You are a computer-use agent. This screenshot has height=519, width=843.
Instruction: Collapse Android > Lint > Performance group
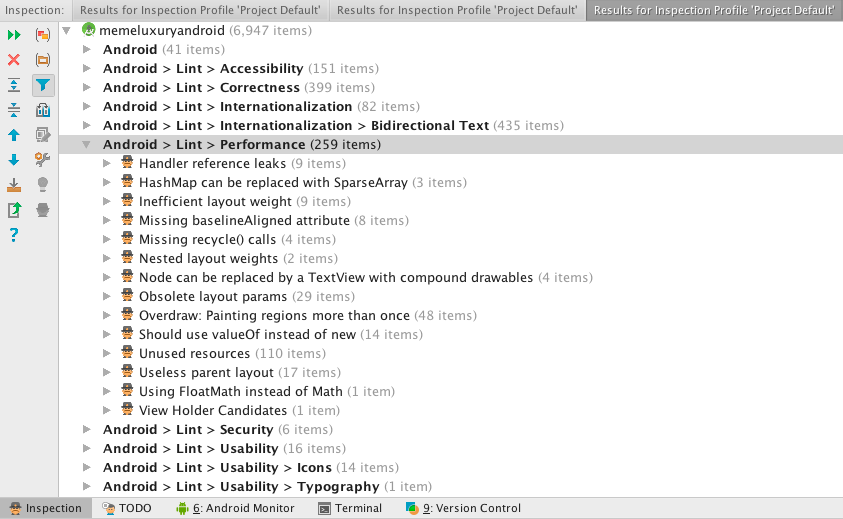click(87, 144)
